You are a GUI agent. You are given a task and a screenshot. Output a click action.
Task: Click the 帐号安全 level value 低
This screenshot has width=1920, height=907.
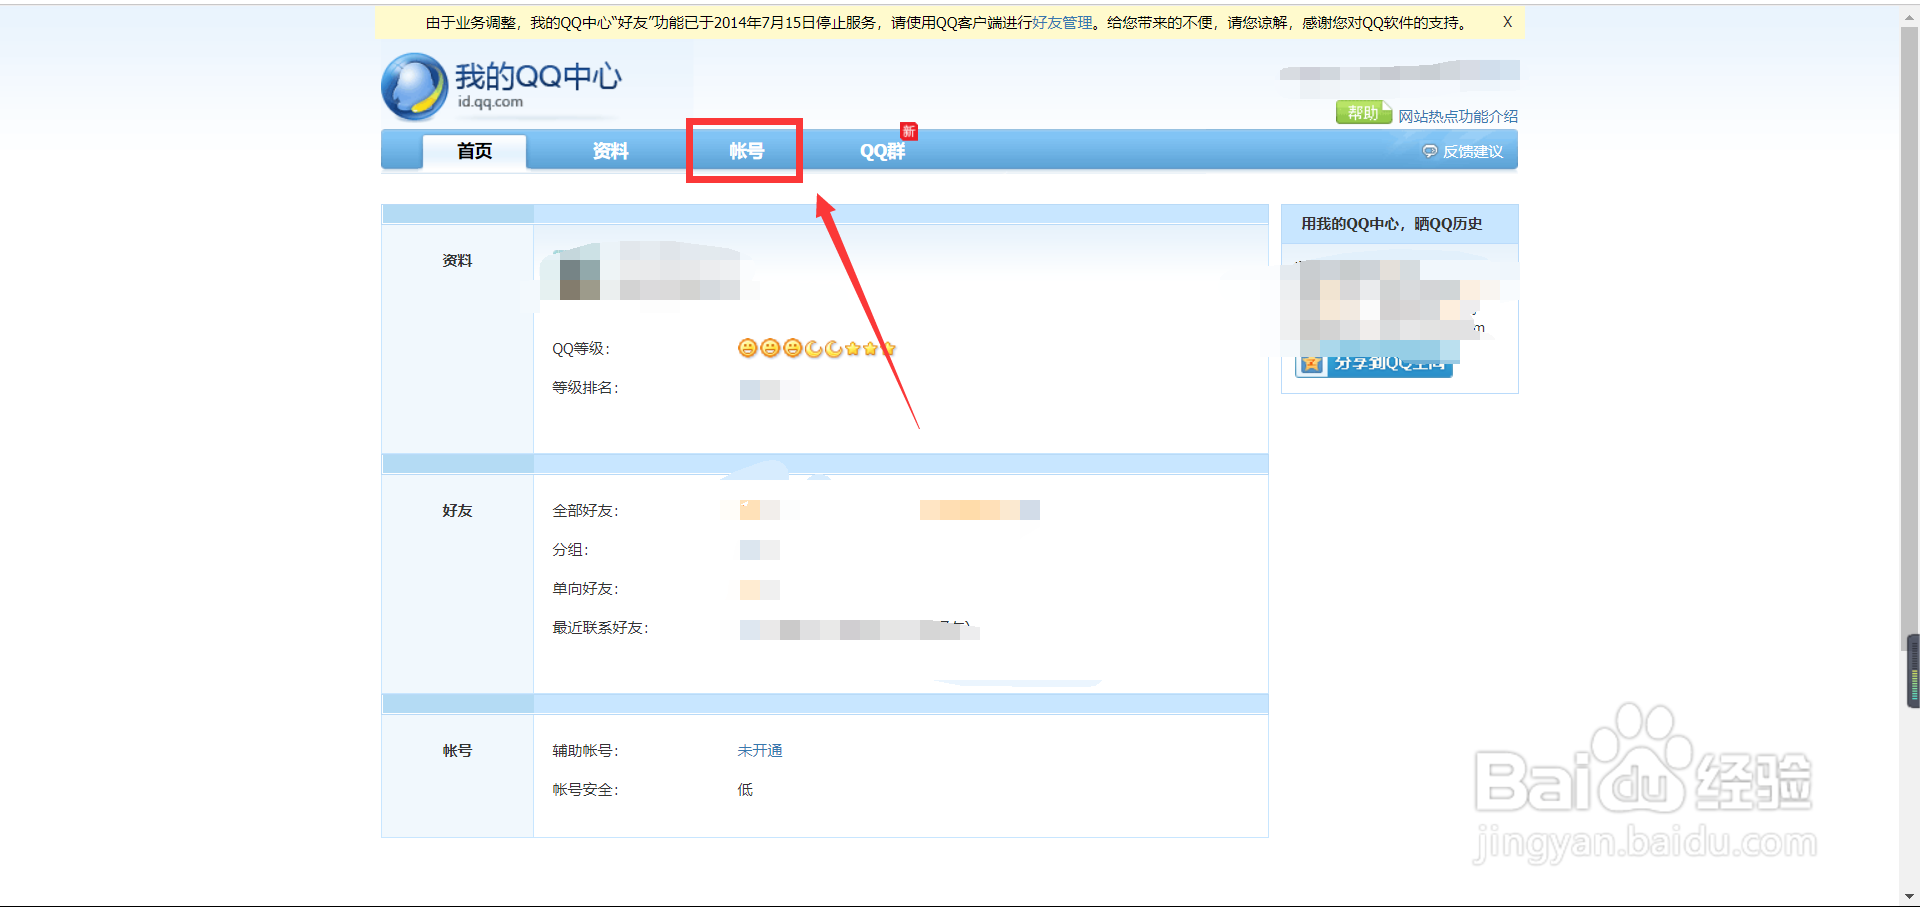pos(745,790)
